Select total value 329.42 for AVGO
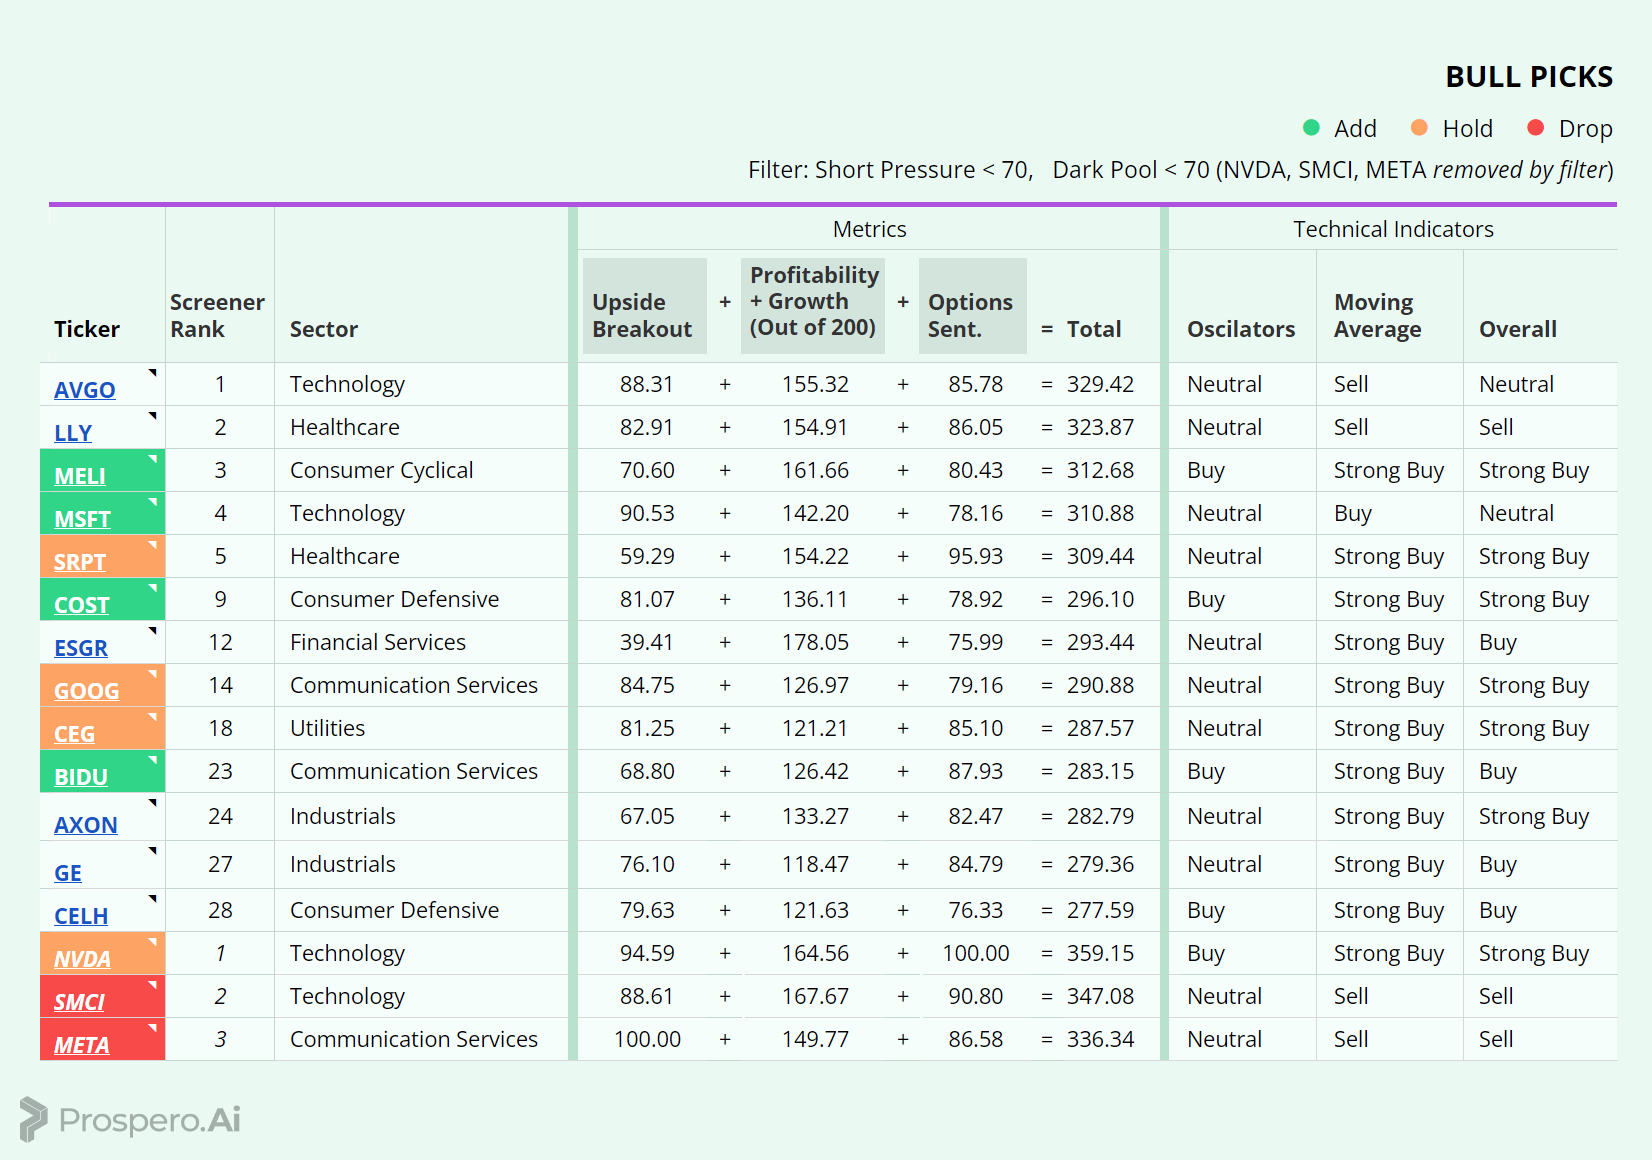Image resolution: width=1652 pixels, height=1160 pixels. [1100, 384]
